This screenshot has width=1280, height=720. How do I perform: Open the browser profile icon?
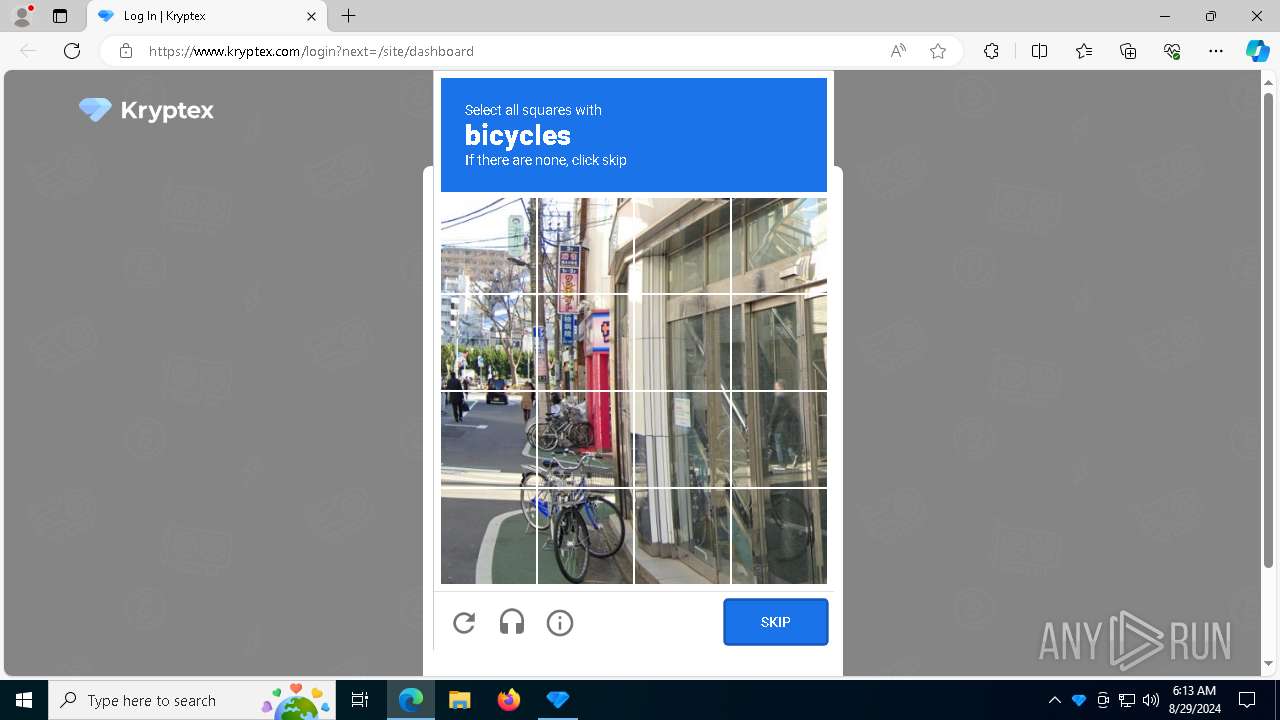pyautogui.click(x=21, y=16)
